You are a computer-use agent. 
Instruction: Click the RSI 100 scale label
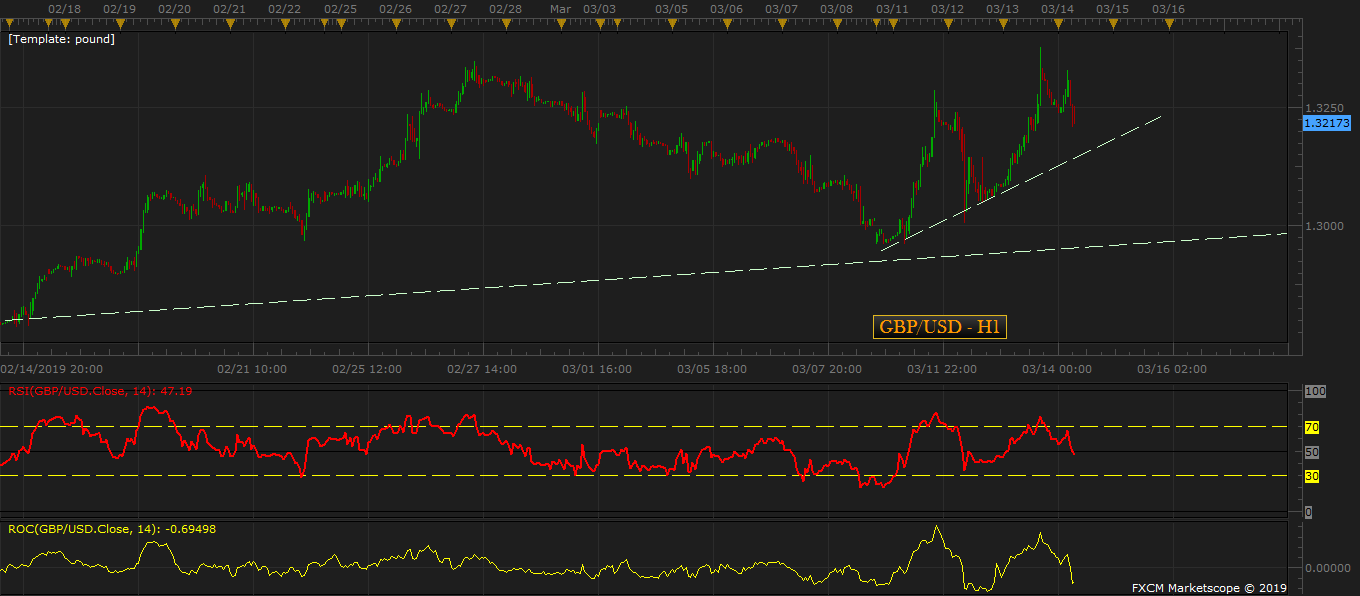[1315, 391]
